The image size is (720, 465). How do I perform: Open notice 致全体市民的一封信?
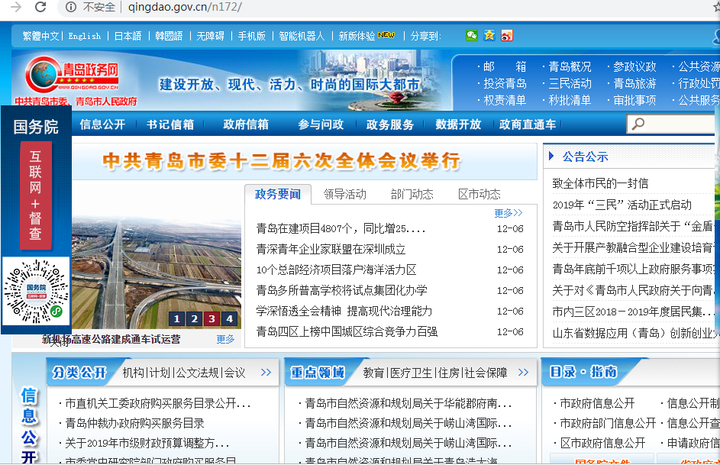pos(600,184)
